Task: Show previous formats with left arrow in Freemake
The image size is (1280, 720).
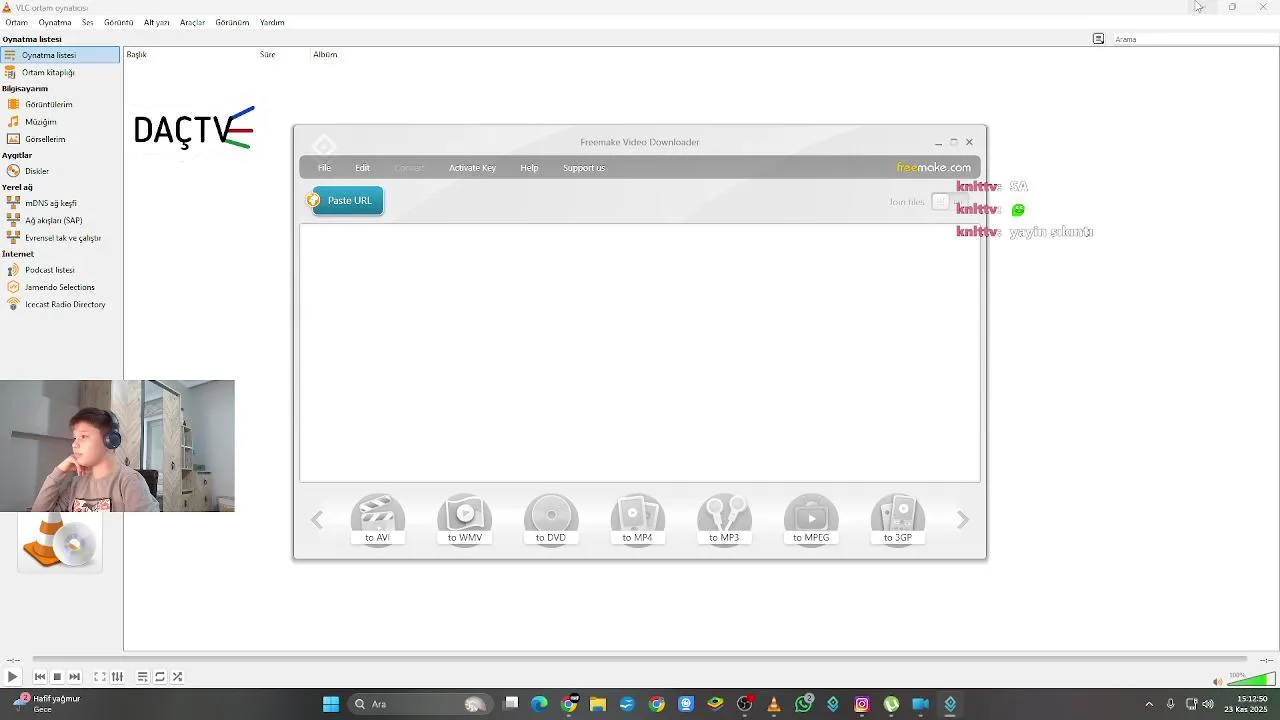Action: coord(317,520)
